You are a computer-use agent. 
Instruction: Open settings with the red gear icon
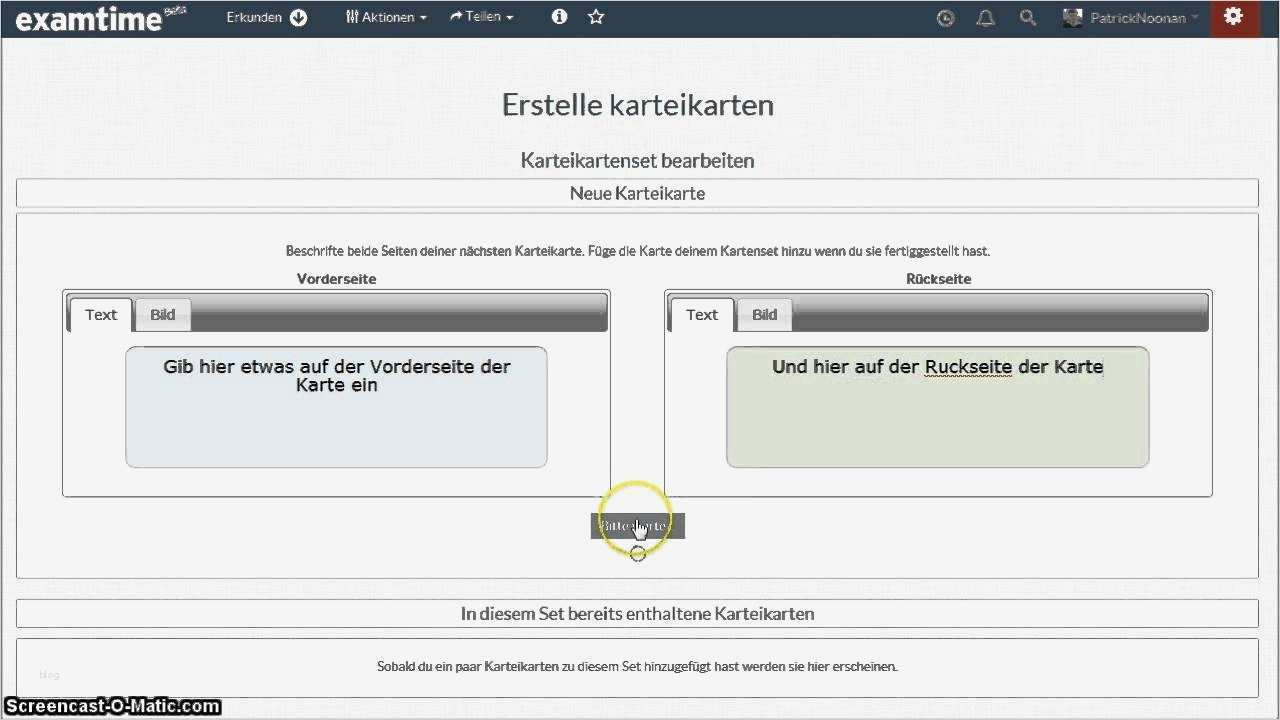click(x=1233, y=17)
